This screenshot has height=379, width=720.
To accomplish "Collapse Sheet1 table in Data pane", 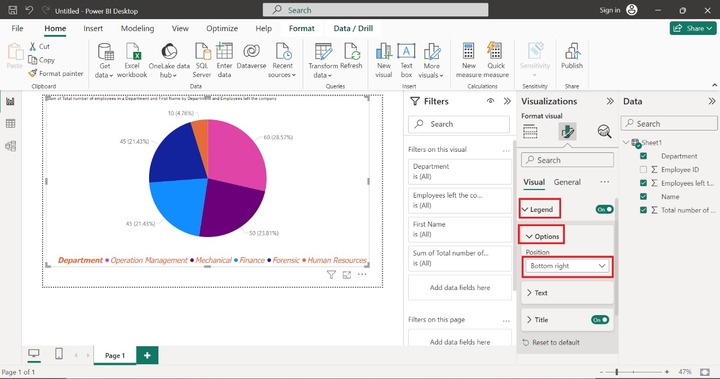I will [x=626, y=142].
